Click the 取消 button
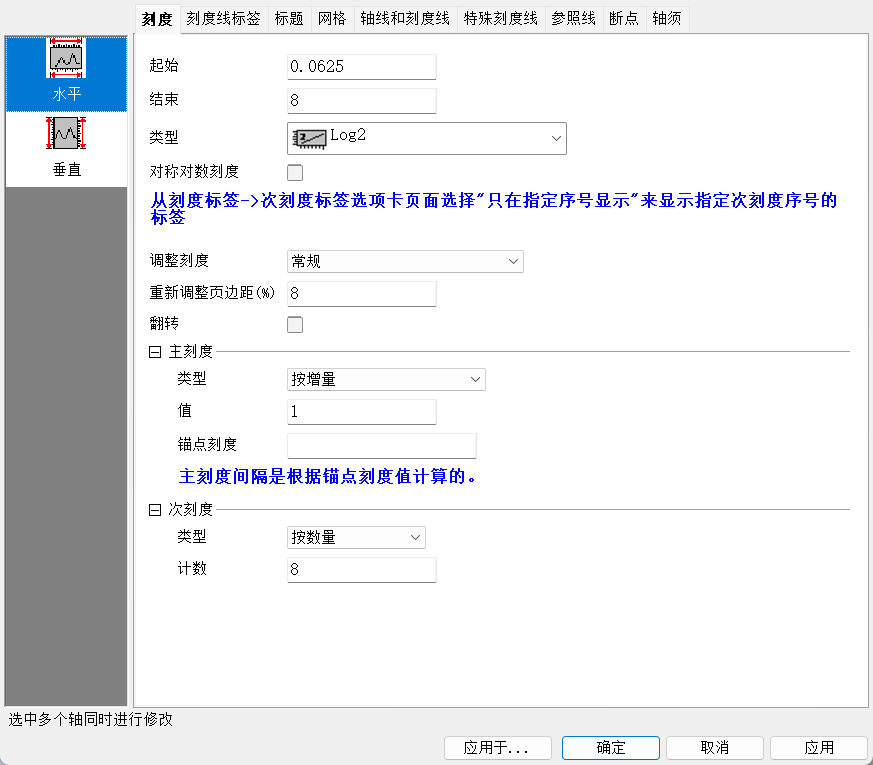Viewport: 873px width, 765px height. pos(714,748)
